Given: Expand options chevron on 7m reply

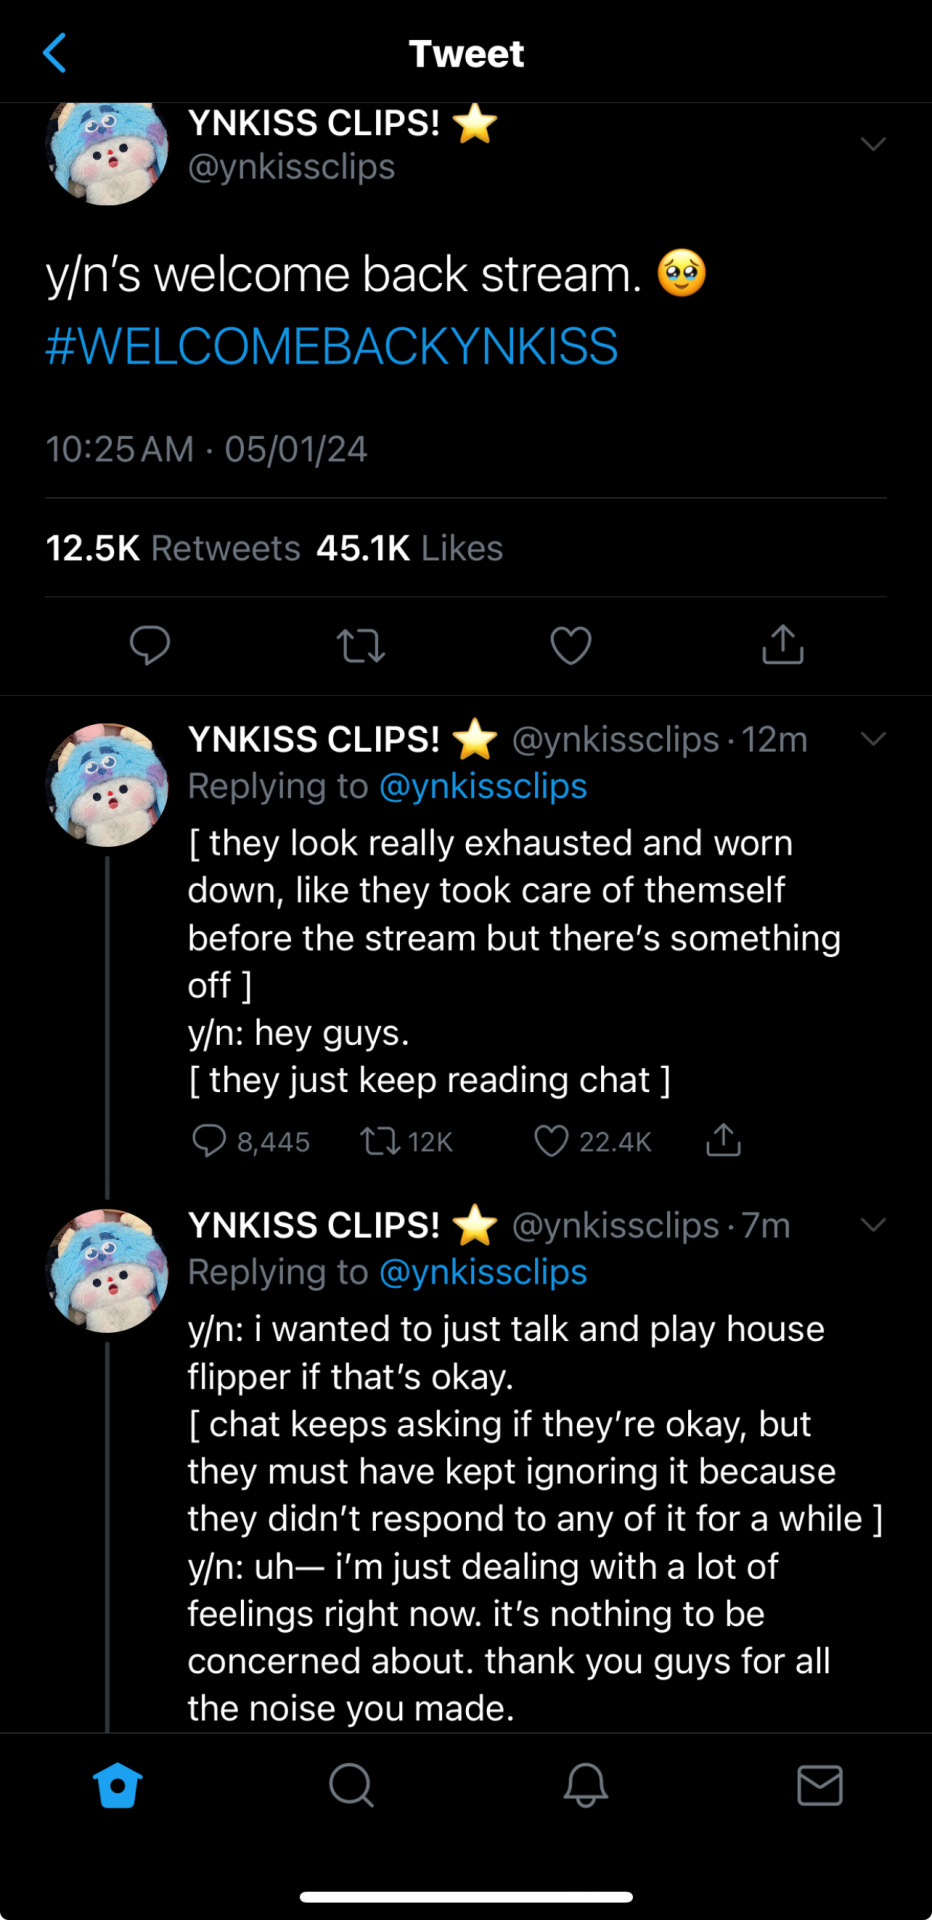Looking at the screenshot, I should (x=873, y=1225).
